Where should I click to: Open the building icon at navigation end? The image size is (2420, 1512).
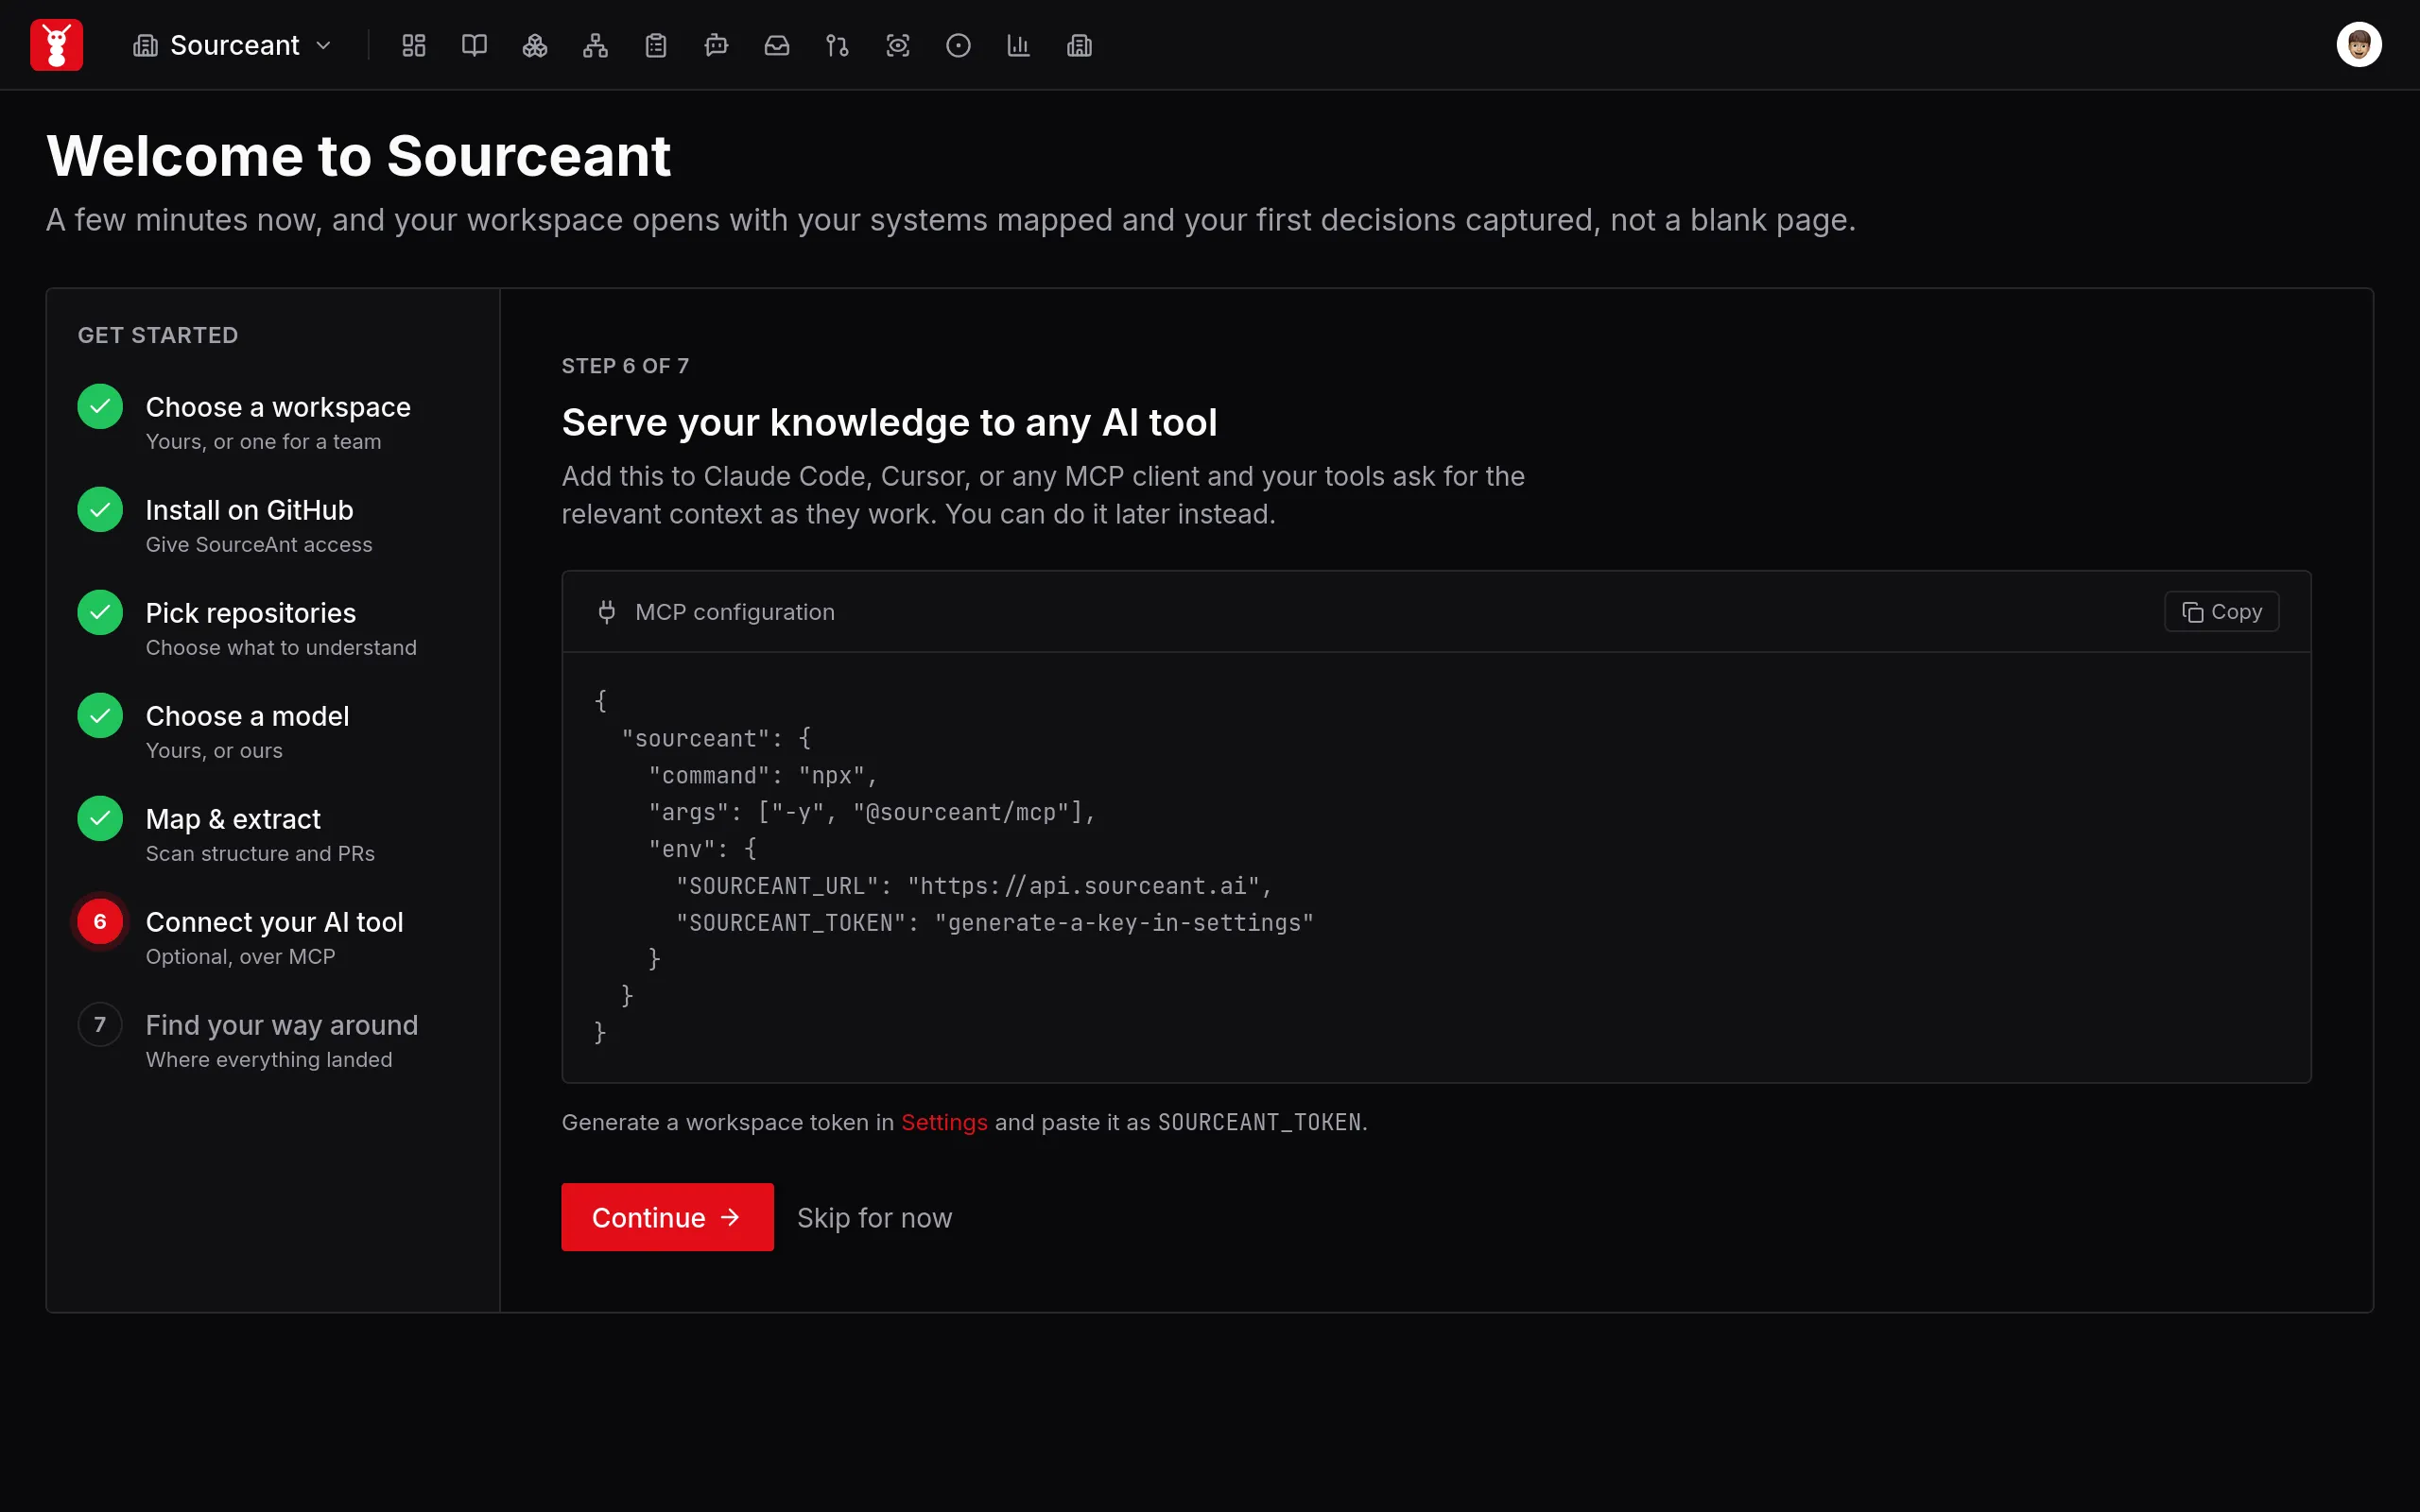[x=1079, y=45]
